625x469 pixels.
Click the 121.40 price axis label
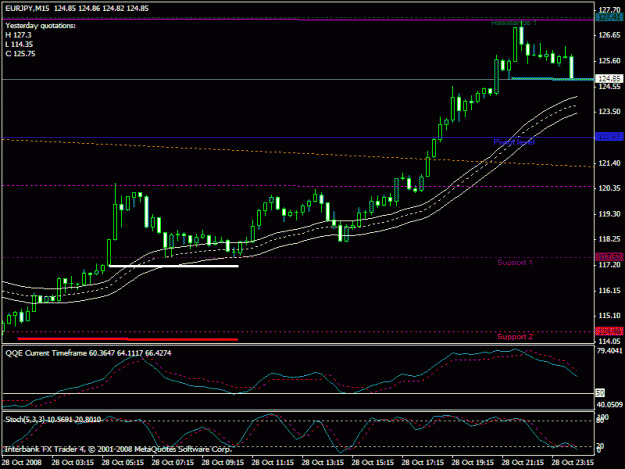(609, 163)
